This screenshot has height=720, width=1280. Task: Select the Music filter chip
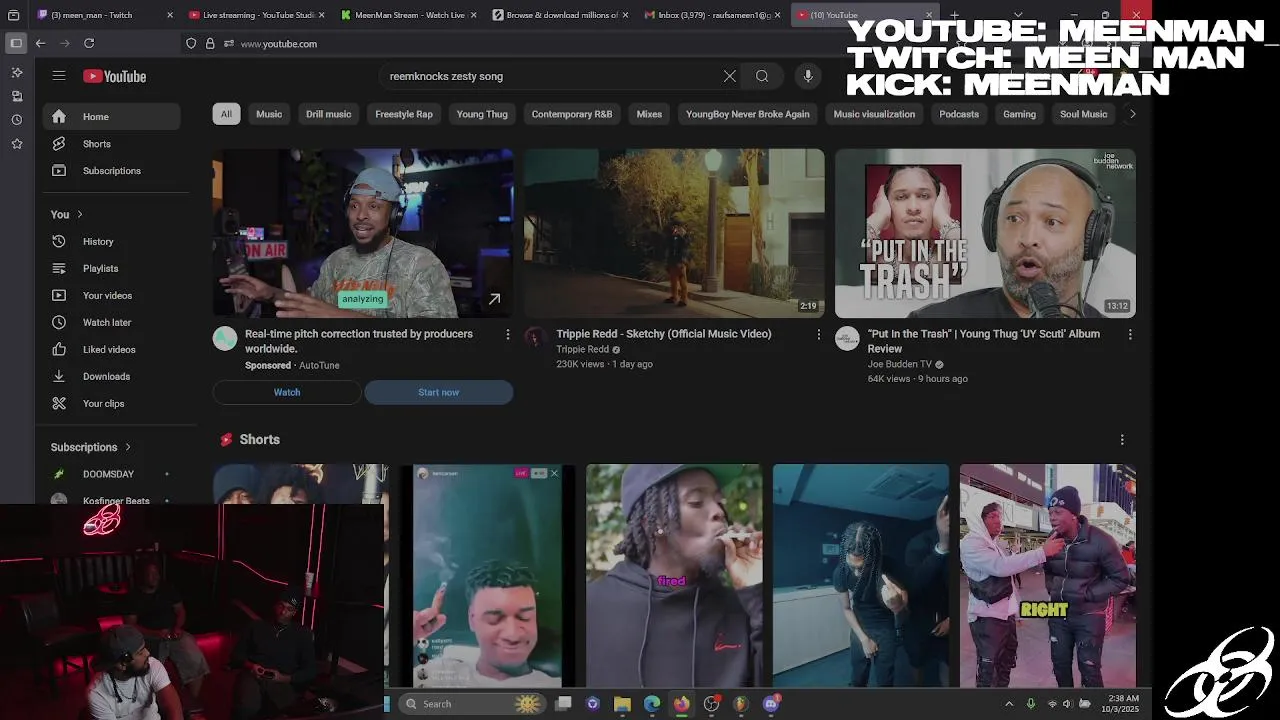coord(269,114)
